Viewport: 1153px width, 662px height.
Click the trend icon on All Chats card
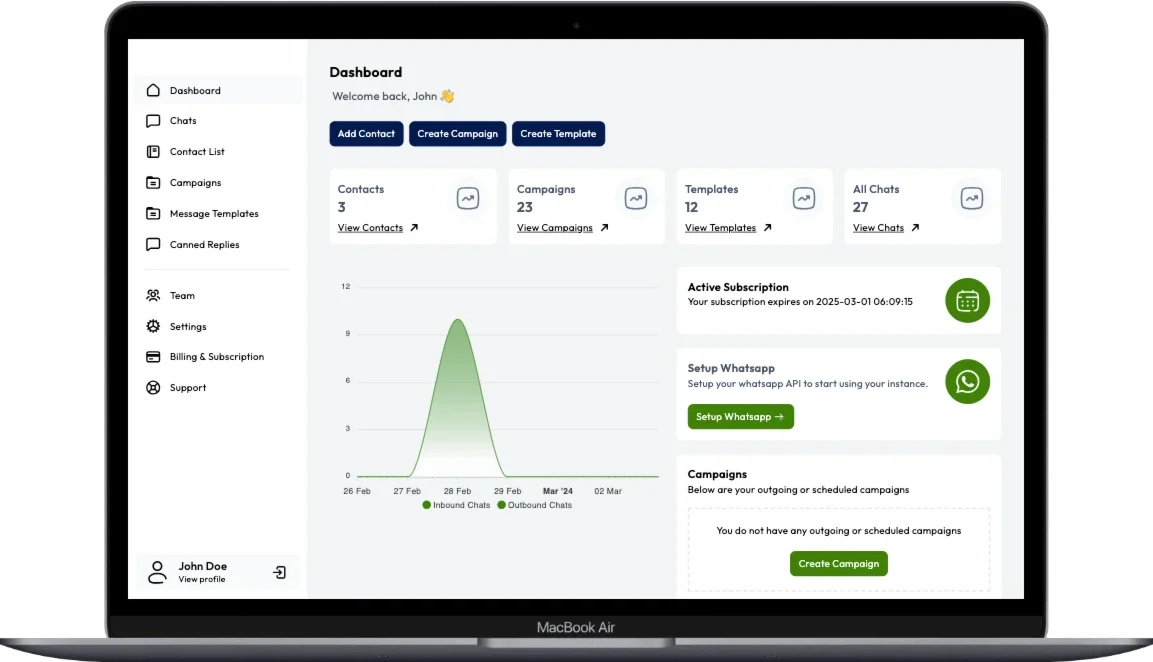click(972, 198)
